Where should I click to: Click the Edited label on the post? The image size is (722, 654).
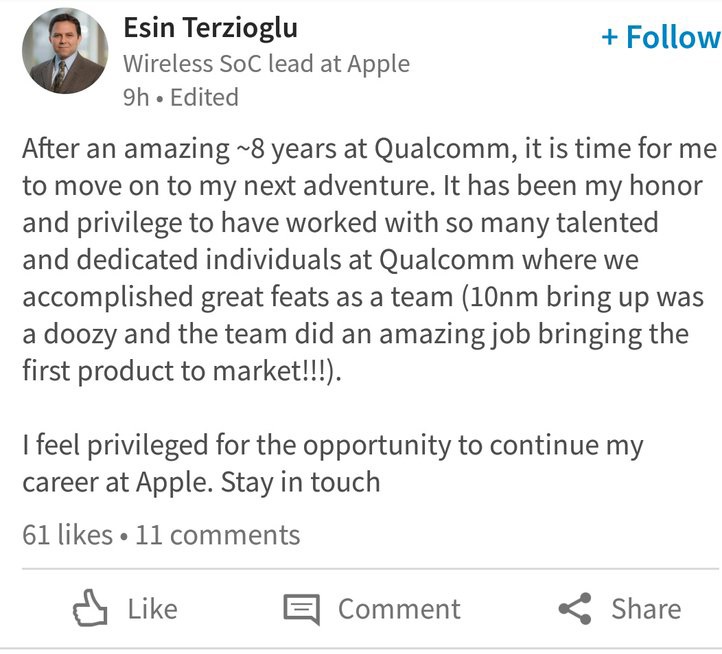(204, 98)
